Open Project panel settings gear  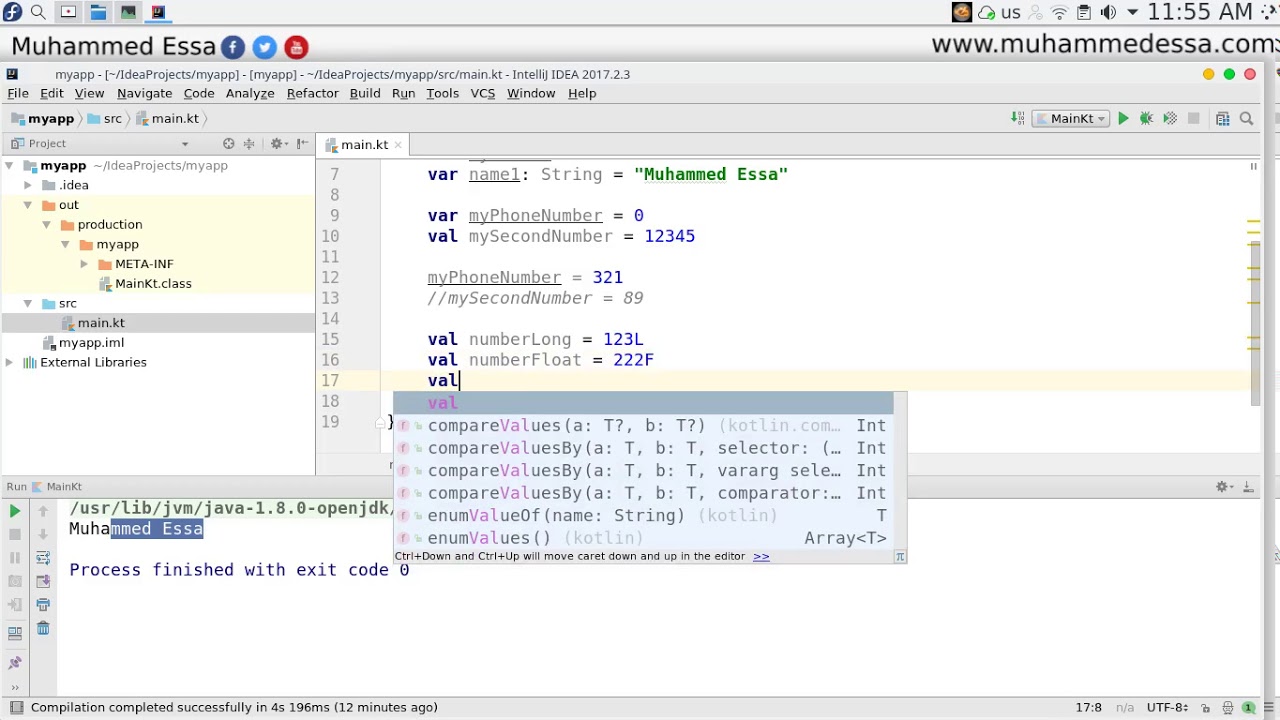tap(278, 144)
